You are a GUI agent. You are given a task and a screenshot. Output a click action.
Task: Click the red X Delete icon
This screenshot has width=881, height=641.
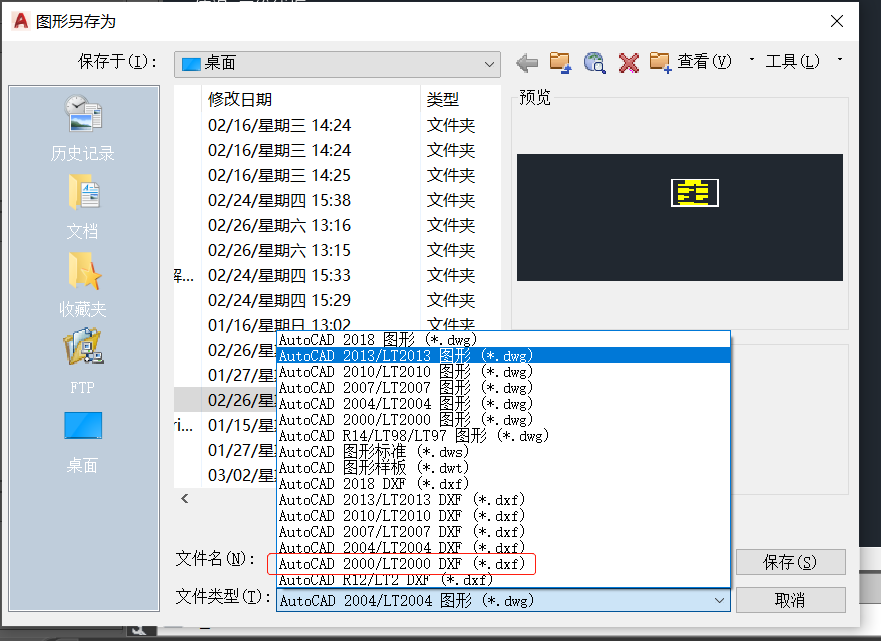click(629, 63)
